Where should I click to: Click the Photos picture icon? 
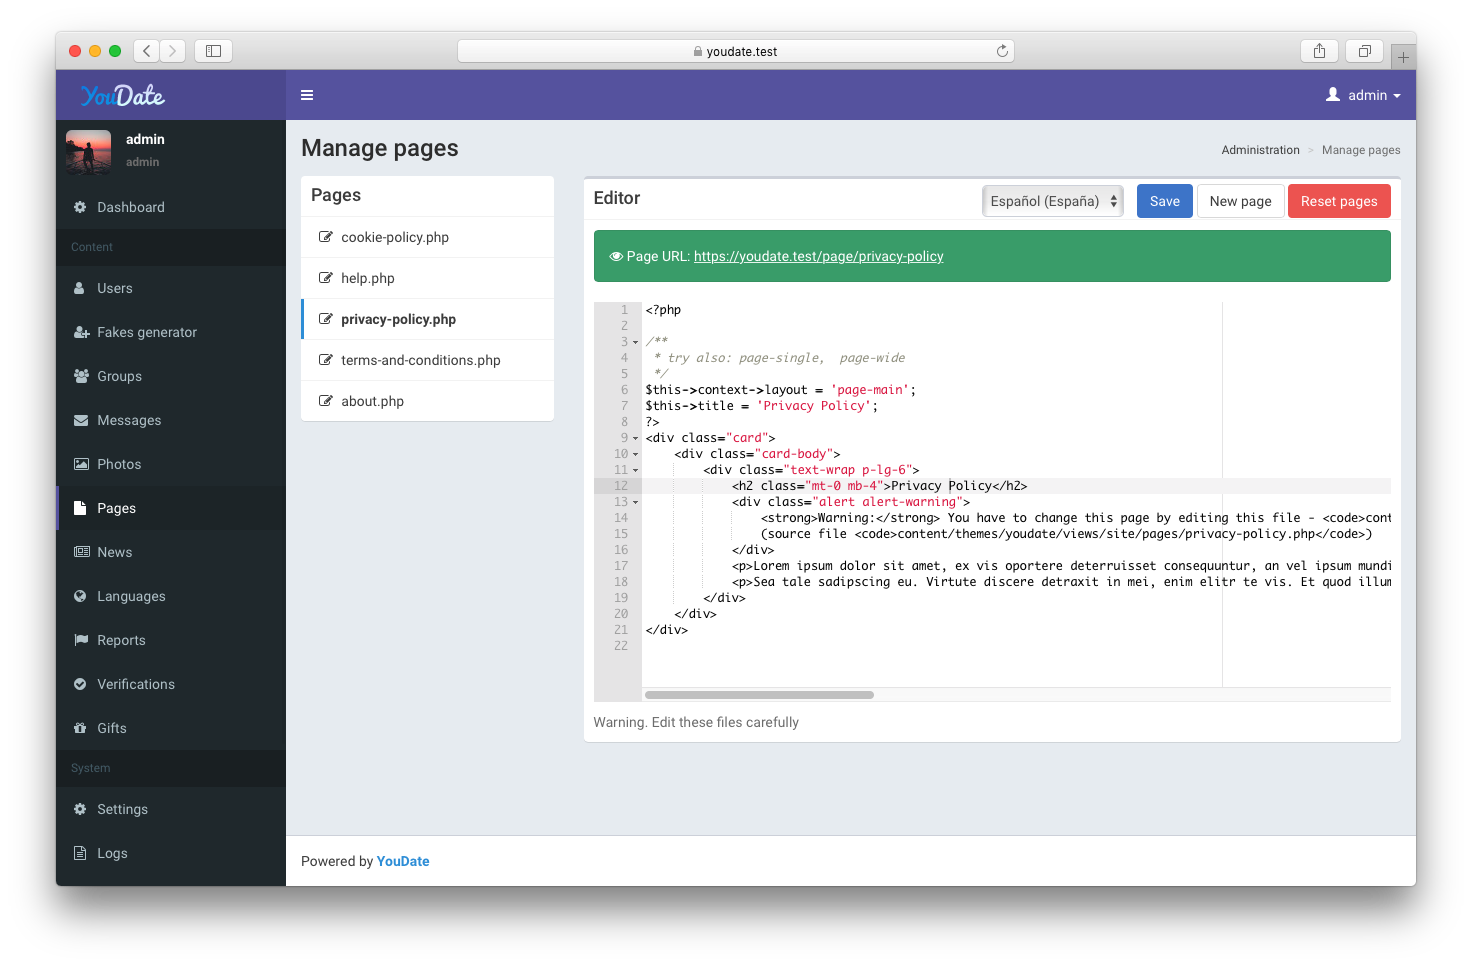pyautogui.click(x=81, y=464)
